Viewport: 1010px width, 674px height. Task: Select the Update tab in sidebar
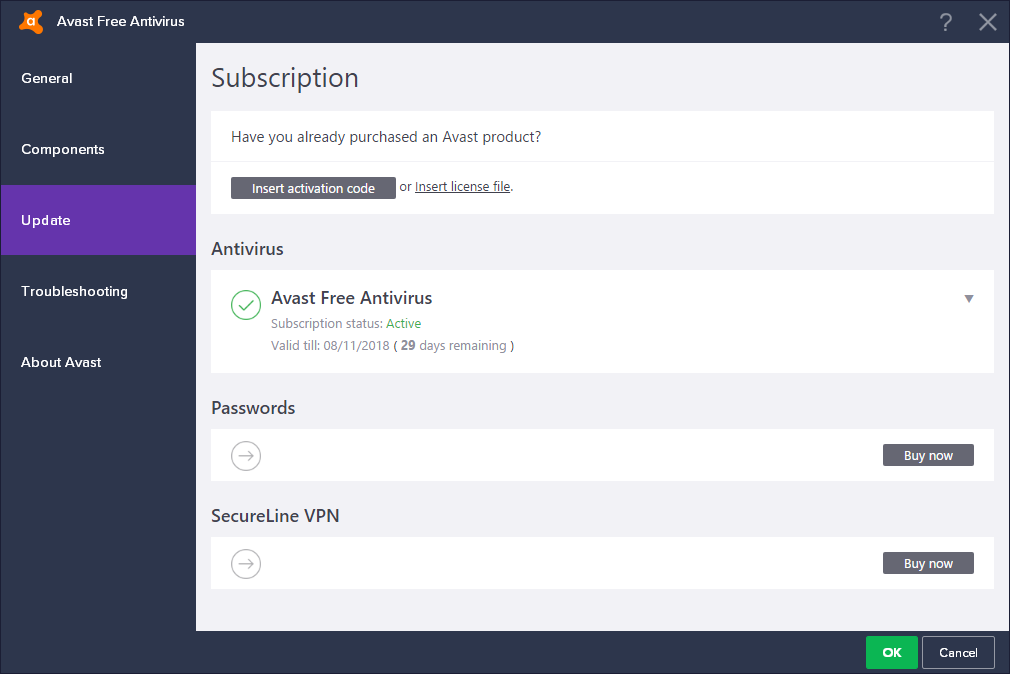click(98, 220)
